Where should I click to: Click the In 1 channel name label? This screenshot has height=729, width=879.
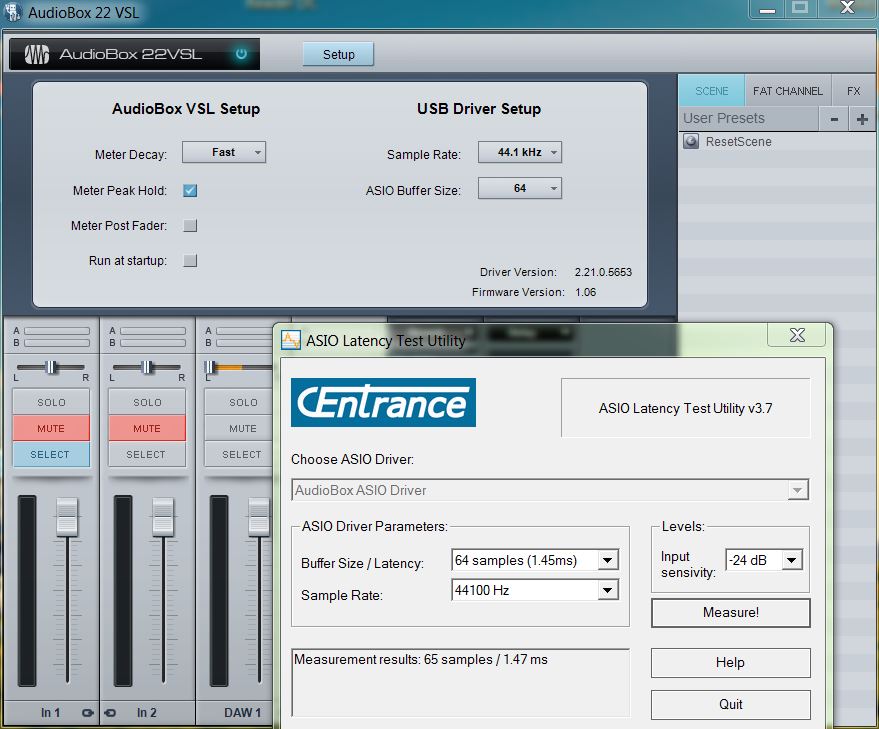(x=50, y=713)
